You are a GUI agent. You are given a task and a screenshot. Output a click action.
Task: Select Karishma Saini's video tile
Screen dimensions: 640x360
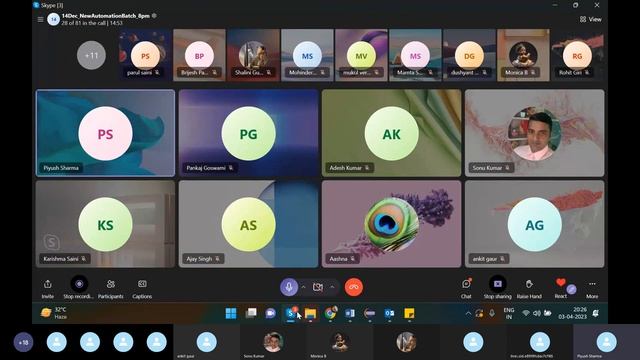[105, 224]
